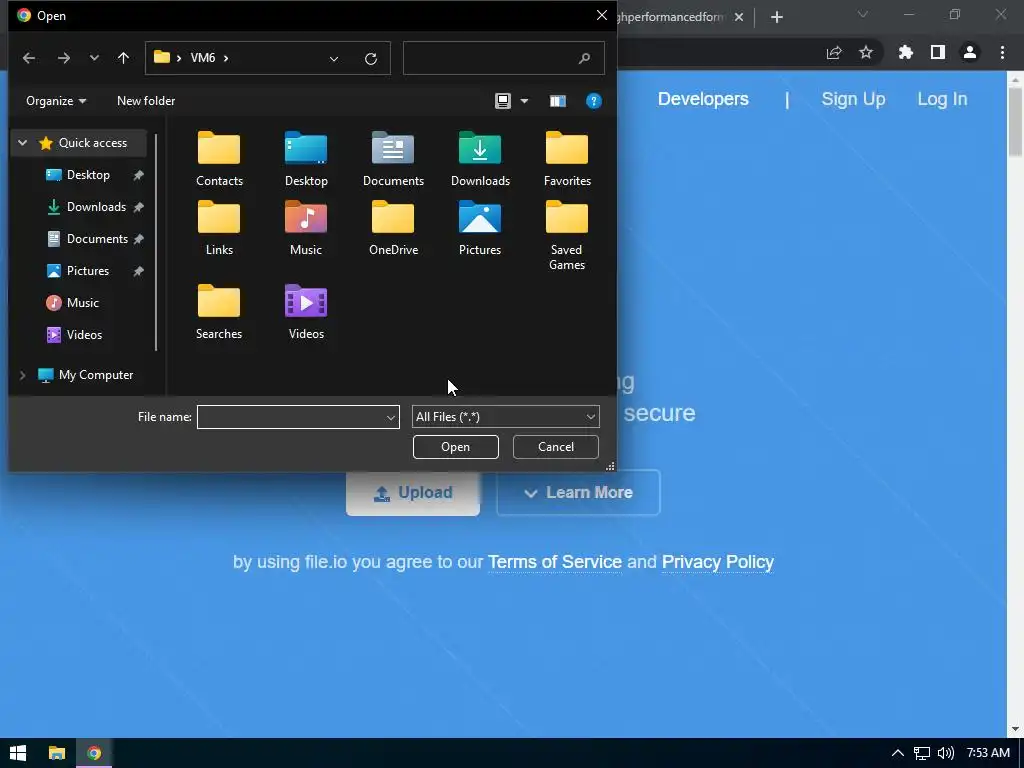
Task: Open Developers link in page header
Action: click(703, 99)
